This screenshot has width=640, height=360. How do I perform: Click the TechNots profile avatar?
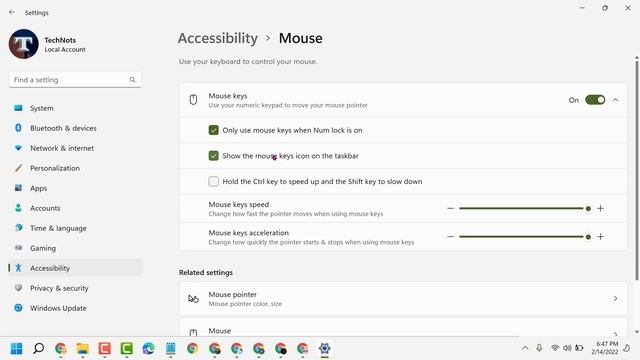point(24,44)
